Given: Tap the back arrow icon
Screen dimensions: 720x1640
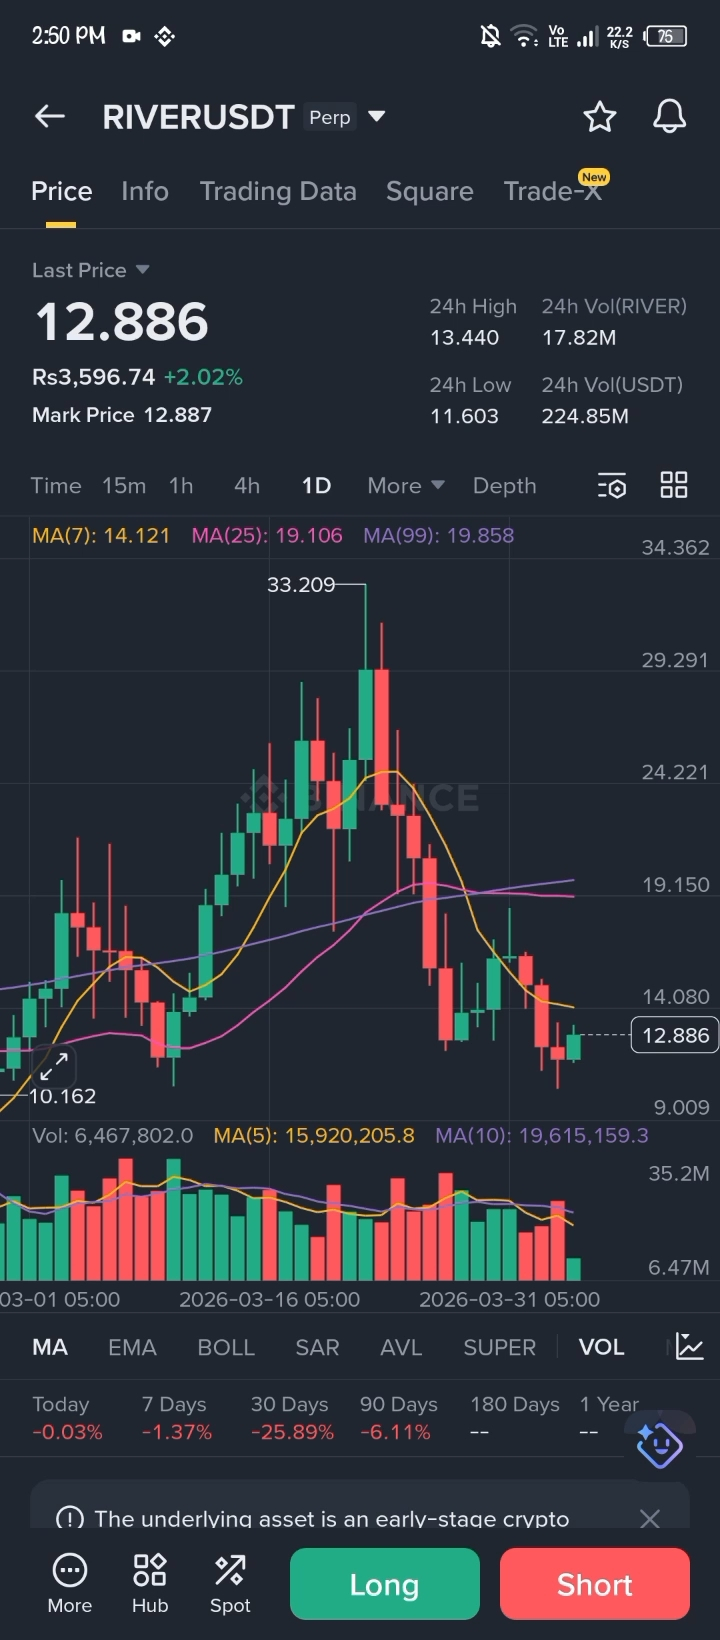Looking at the screenshot, I should coord(50,117).
